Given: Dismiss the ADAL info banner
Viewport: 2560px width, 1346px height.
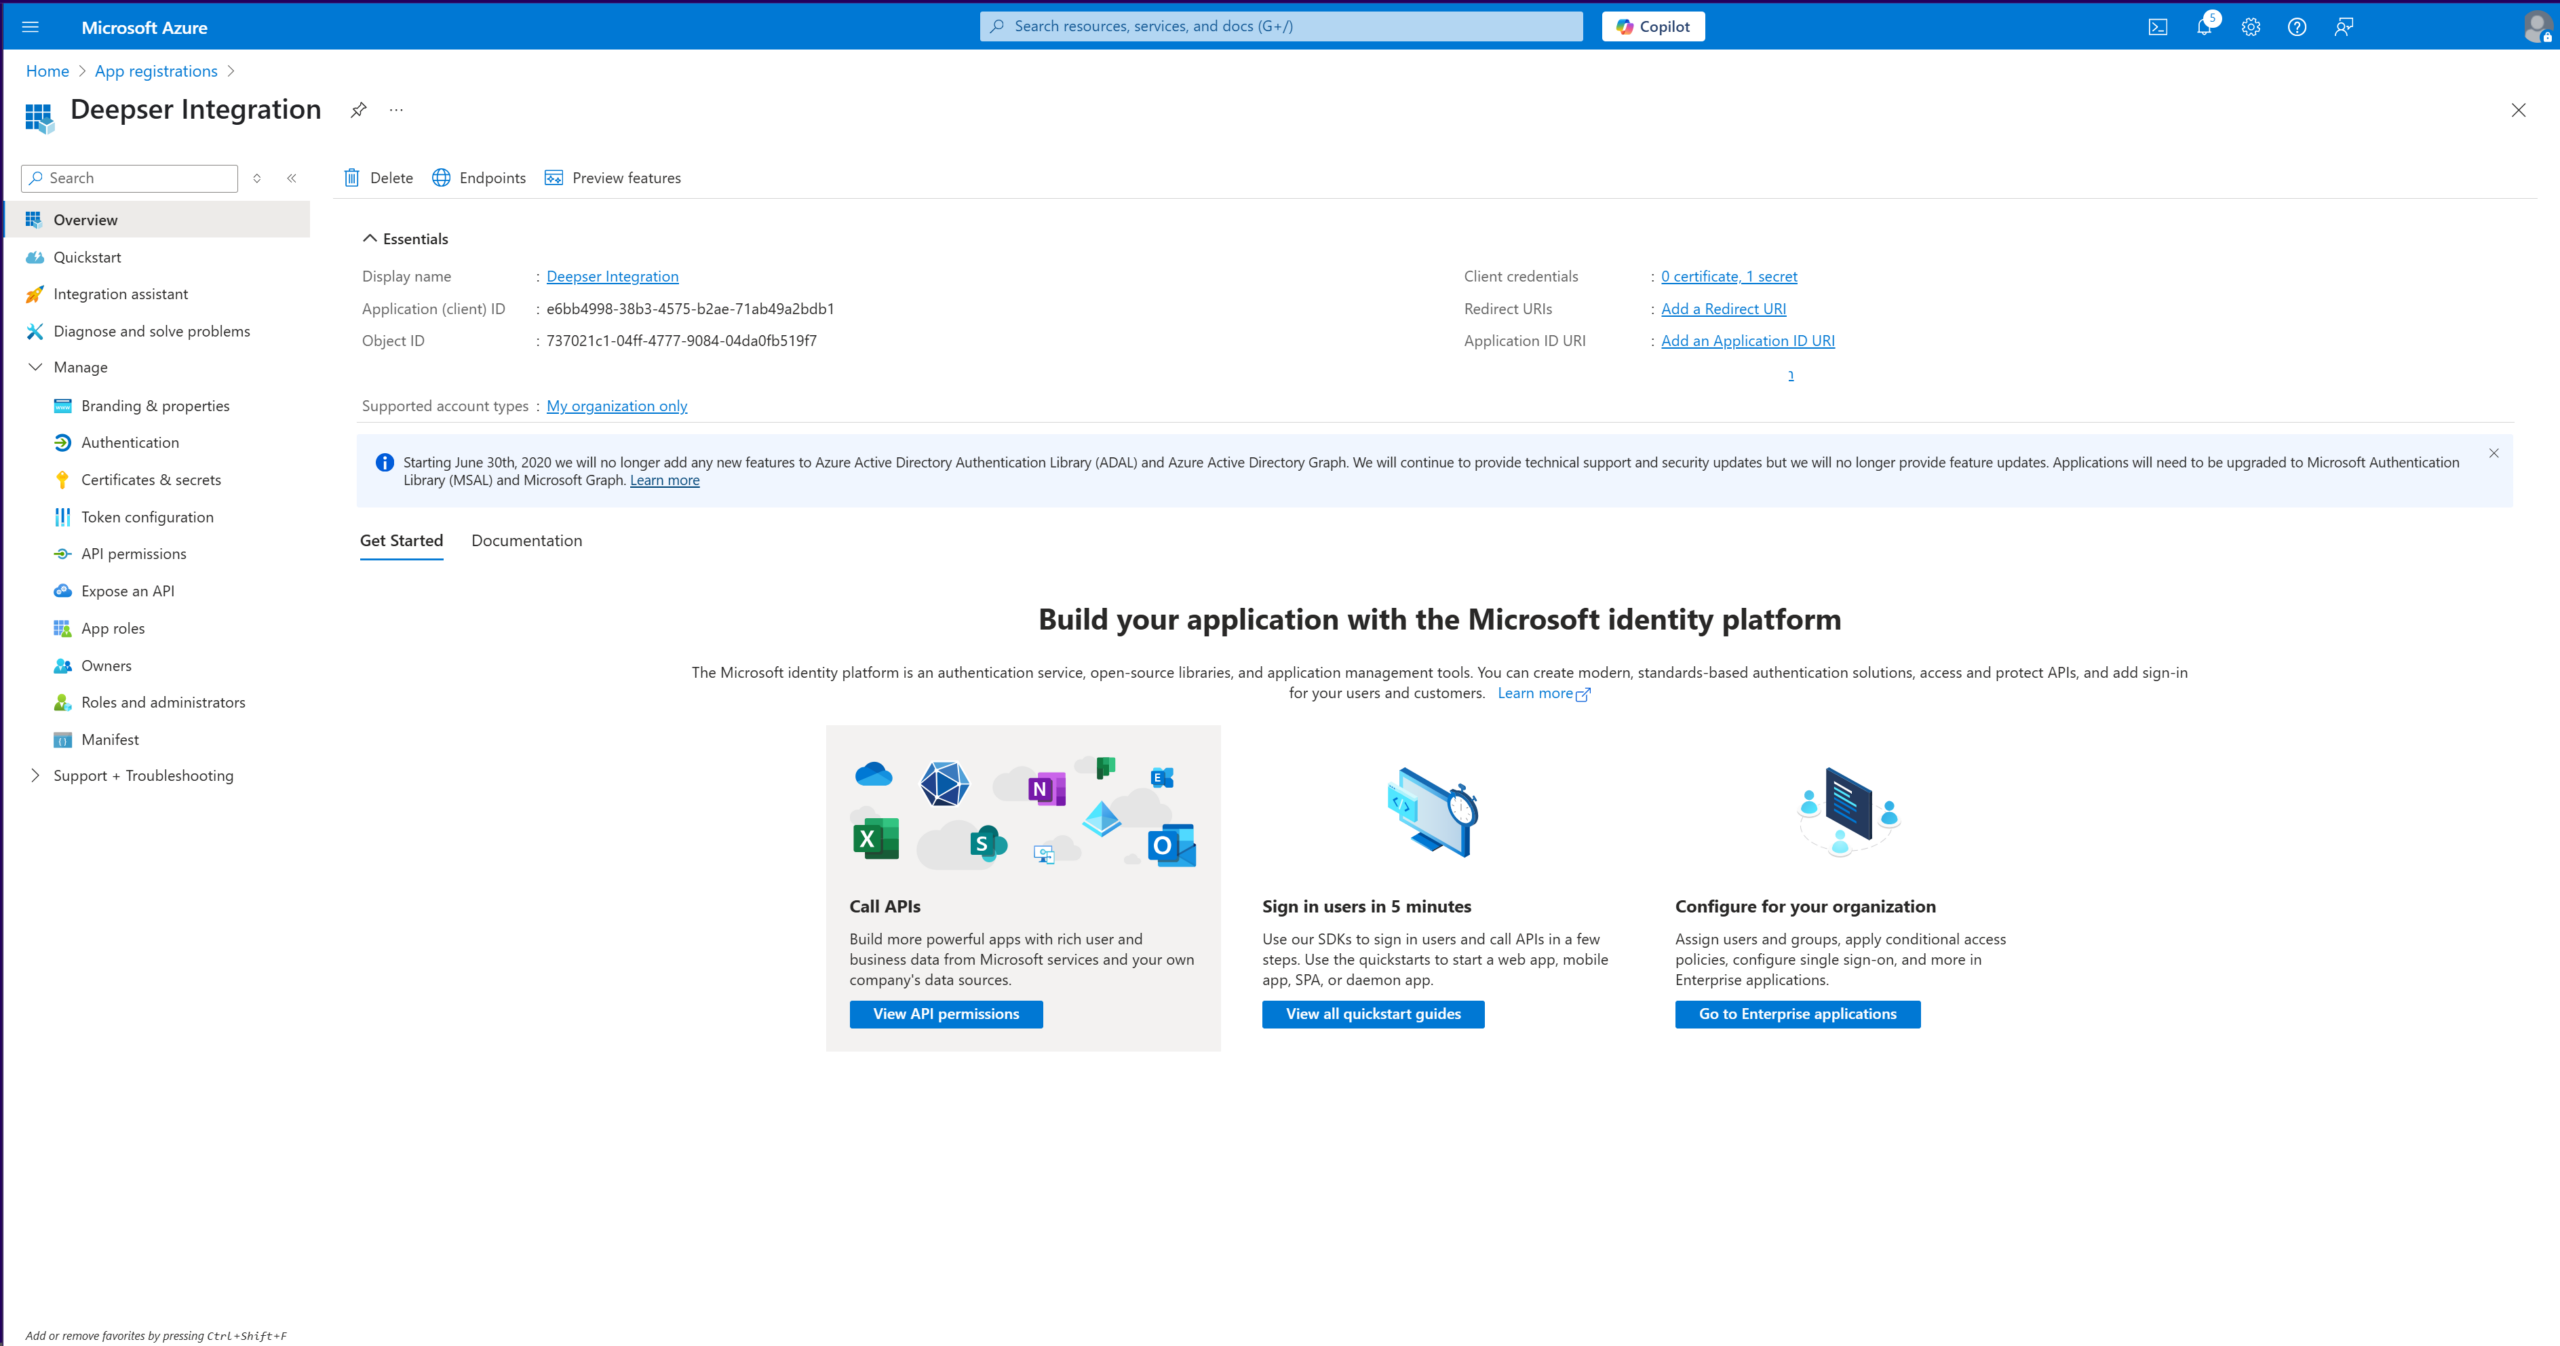Looking at the screenshot, I should (2494, 453).
